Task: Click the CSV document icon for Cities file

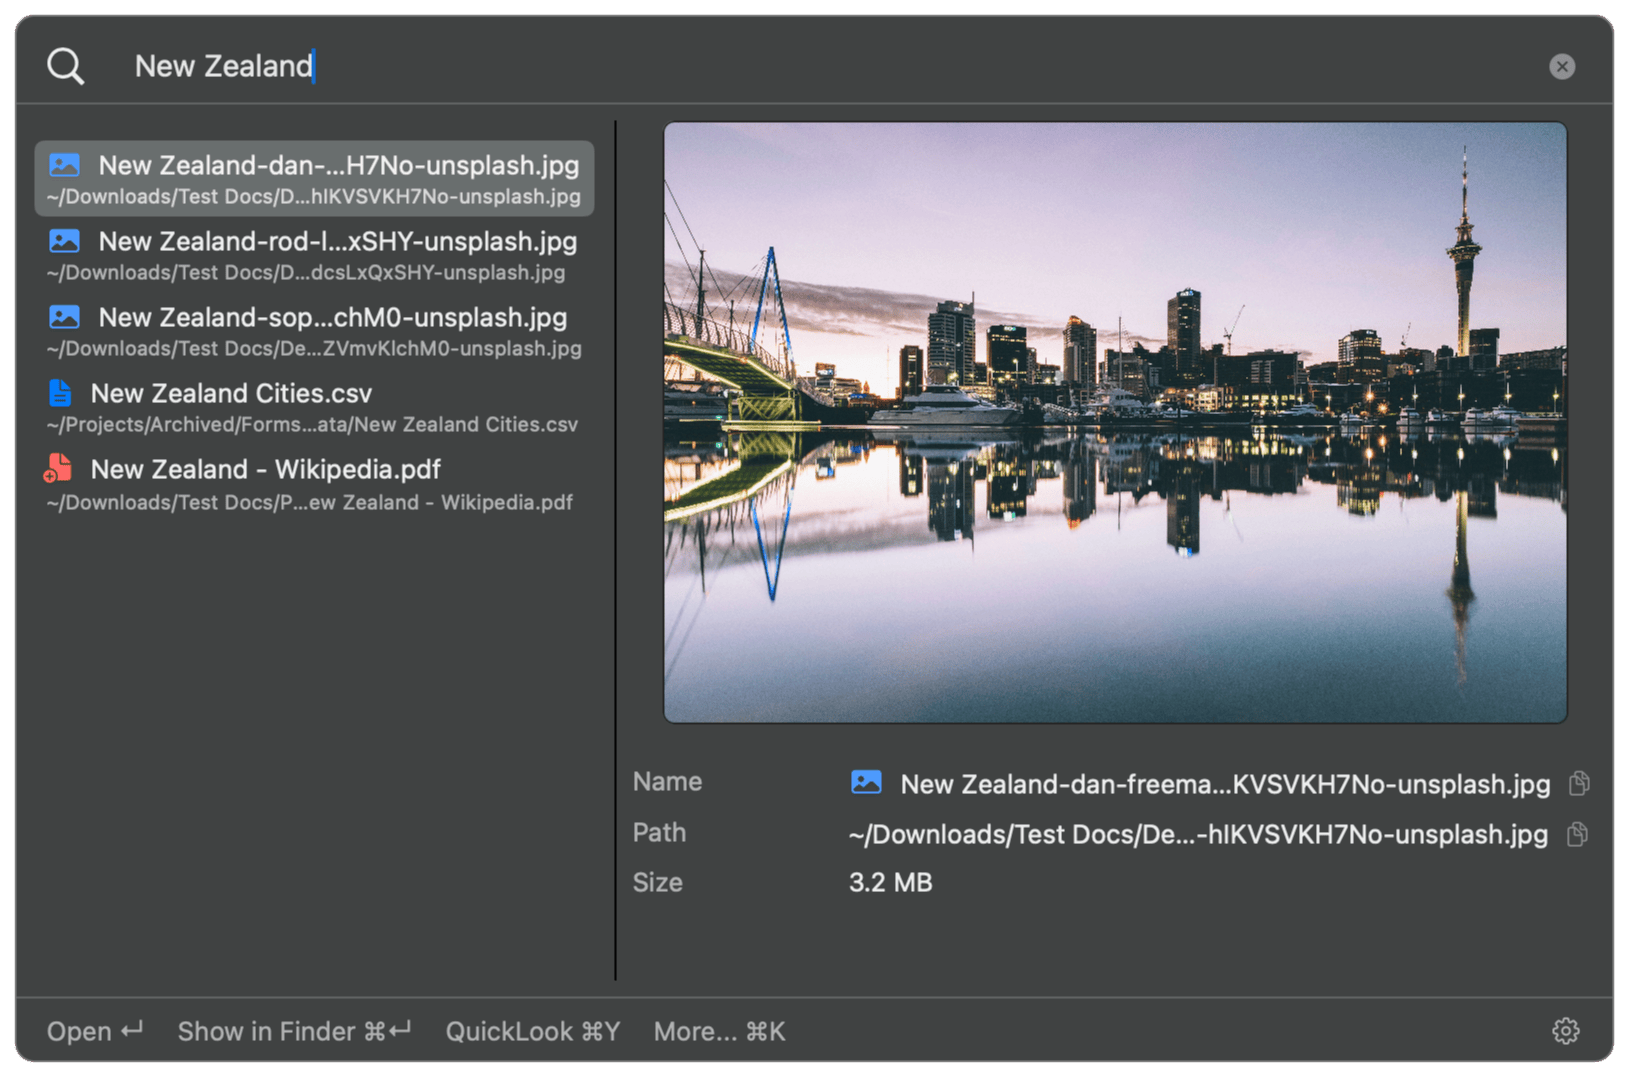Action: [60, 393]
